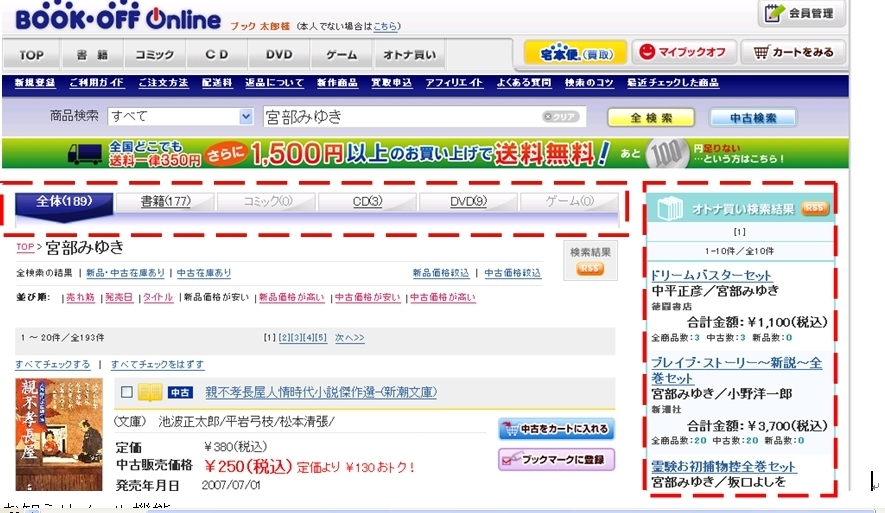Select the 書籍(177) results tab
The image size is (885, 513).
[165, 201]
